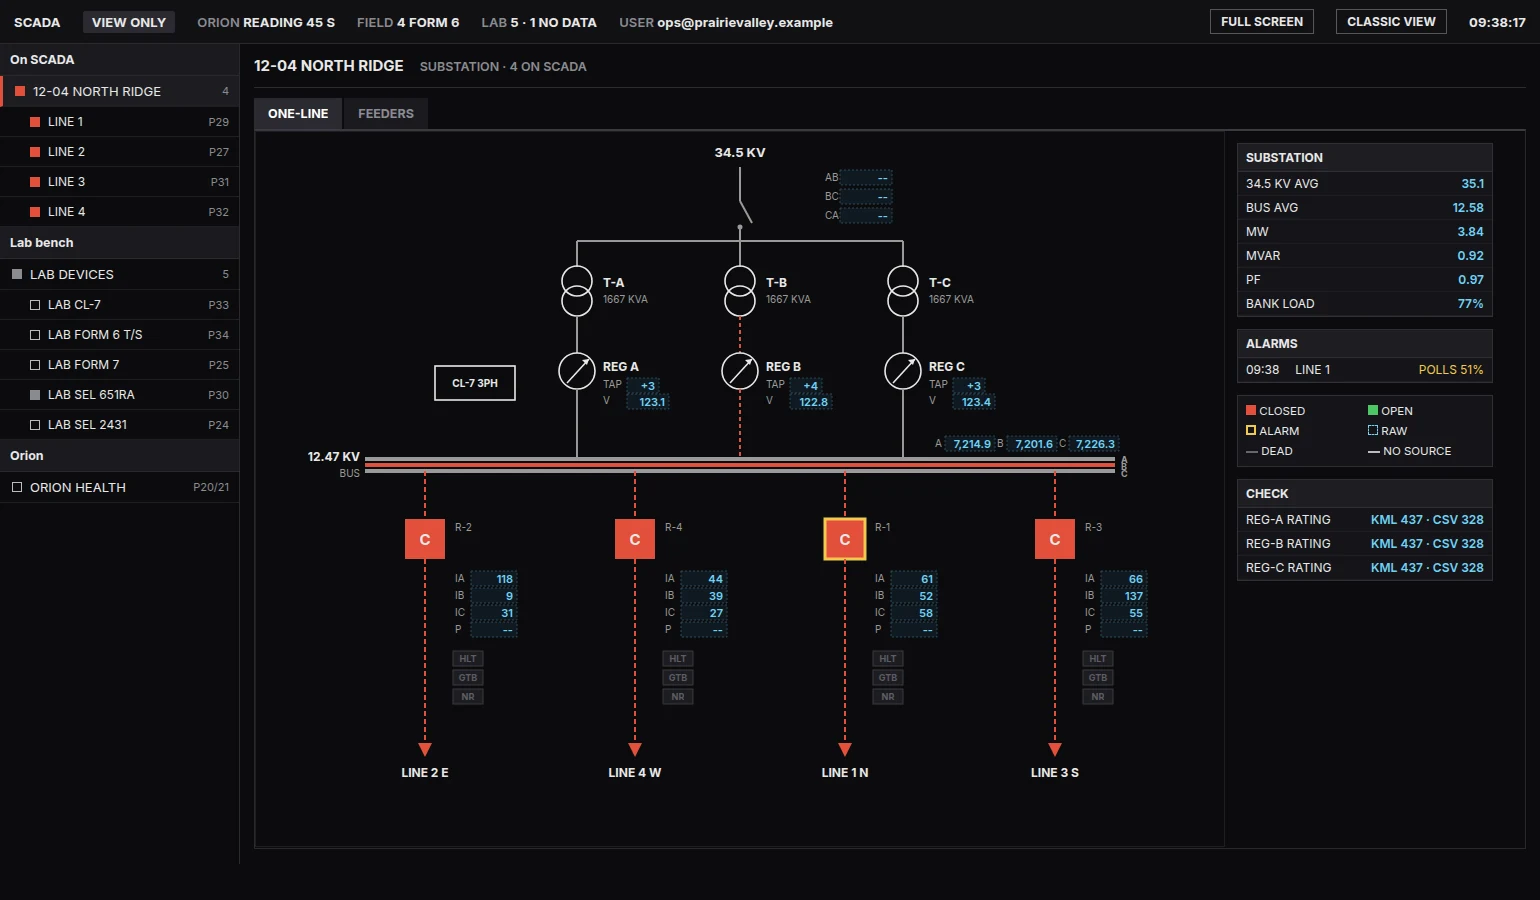Open the REG A regulator symbol
The image size is (1540, 900).
click(x=577, y=371)
